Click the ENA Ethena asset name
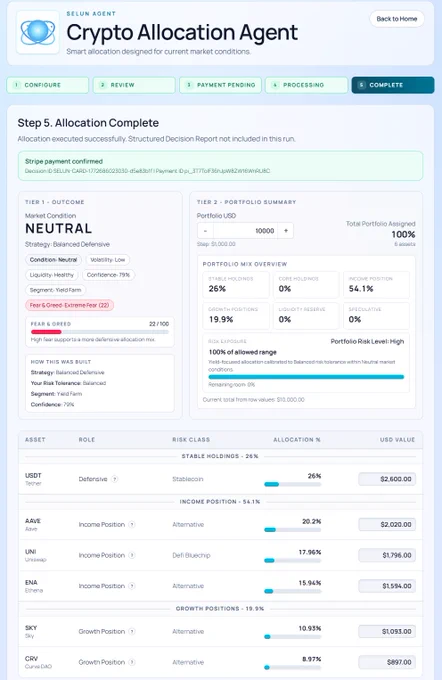The image size is (442, 680). click(34, 586)
